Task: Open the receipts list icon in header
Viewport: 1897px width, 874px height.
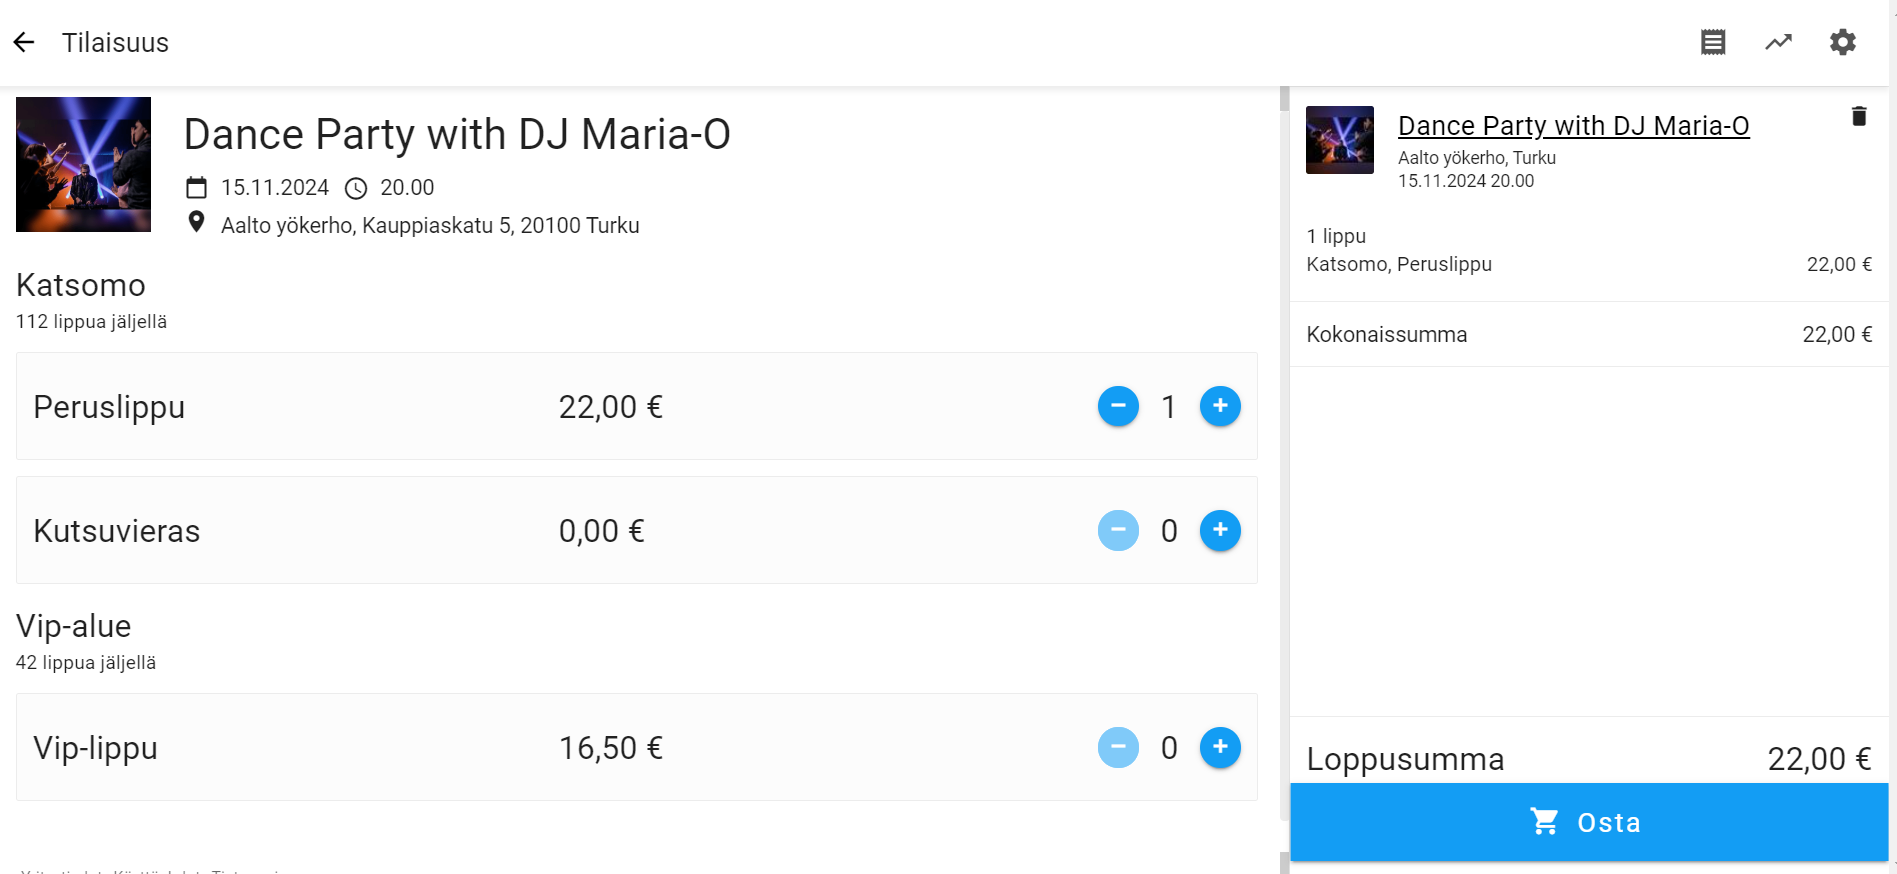Action: (1713, 42)
